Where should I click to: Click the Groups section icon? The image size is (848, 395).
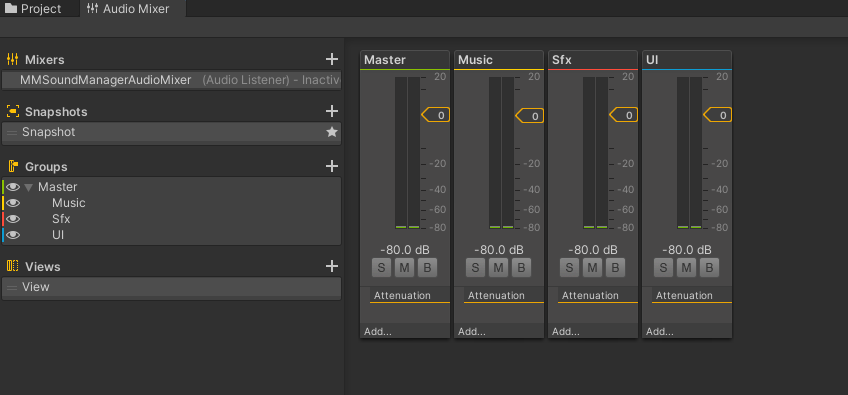(12, 167)
